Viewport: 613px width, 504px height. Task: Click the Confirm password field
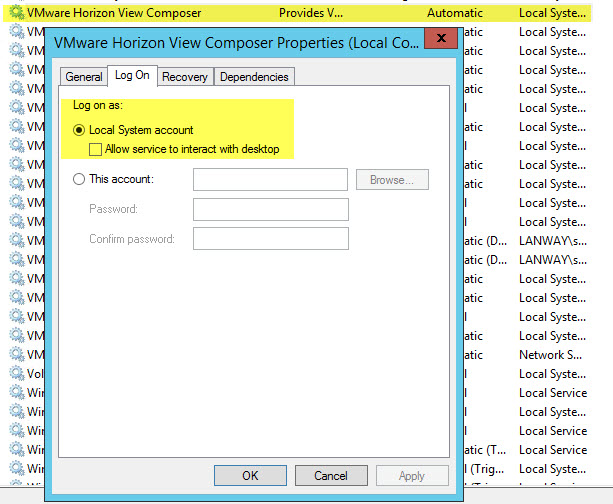click(270, 239)
